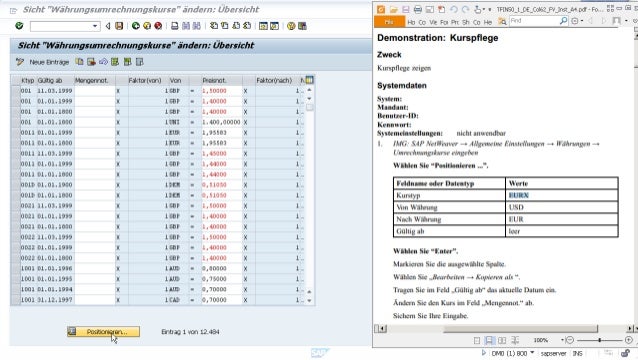Click the Select Block icon in SAP application toolbar
638x360 pixels.
[128, 62]
